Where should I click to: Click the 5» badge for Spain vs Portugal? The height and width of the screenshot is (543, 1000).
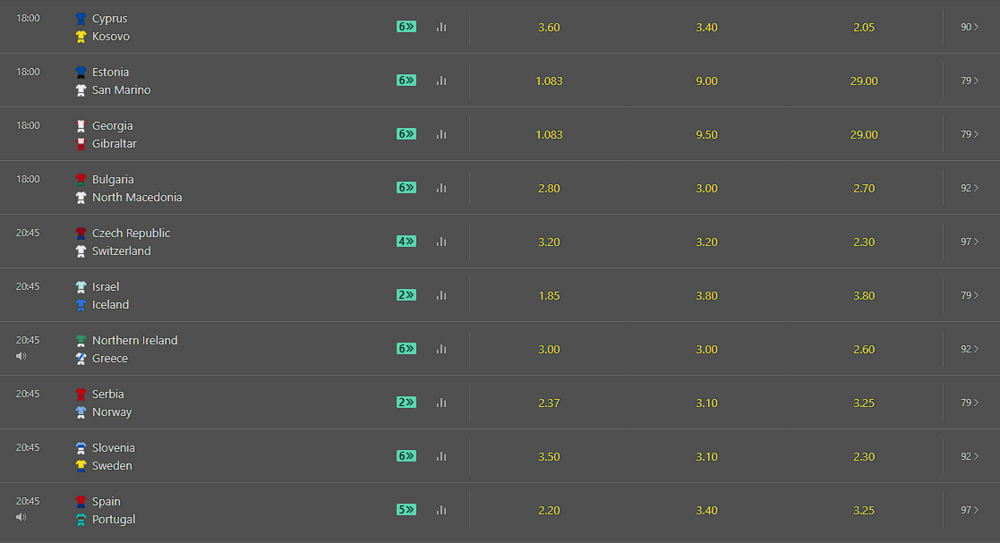(406, 510)
